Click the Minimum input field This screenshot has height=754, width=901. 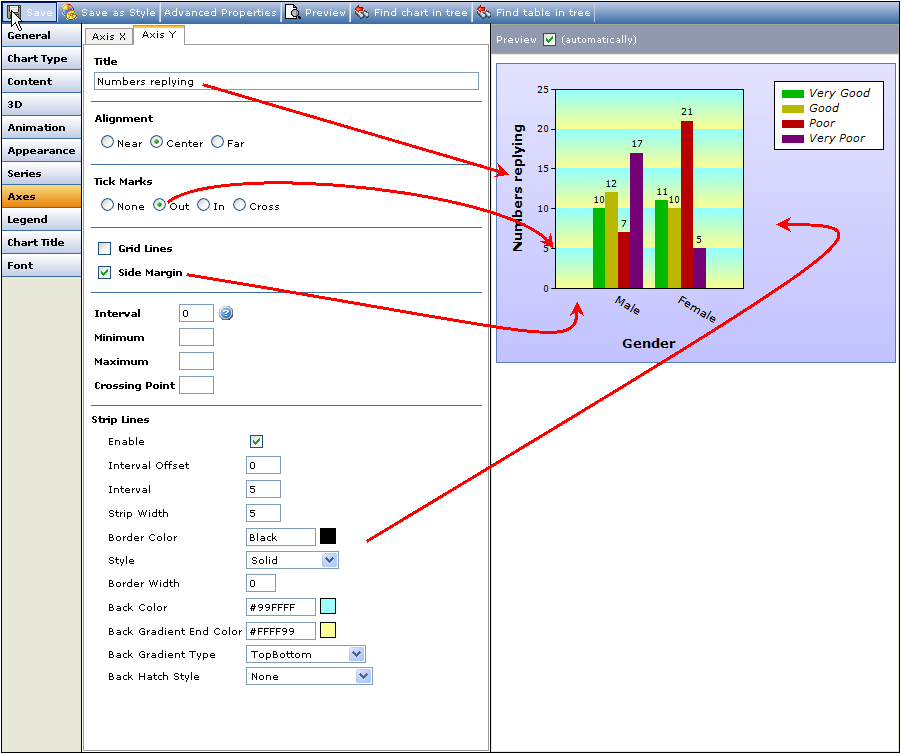(197, 337)
